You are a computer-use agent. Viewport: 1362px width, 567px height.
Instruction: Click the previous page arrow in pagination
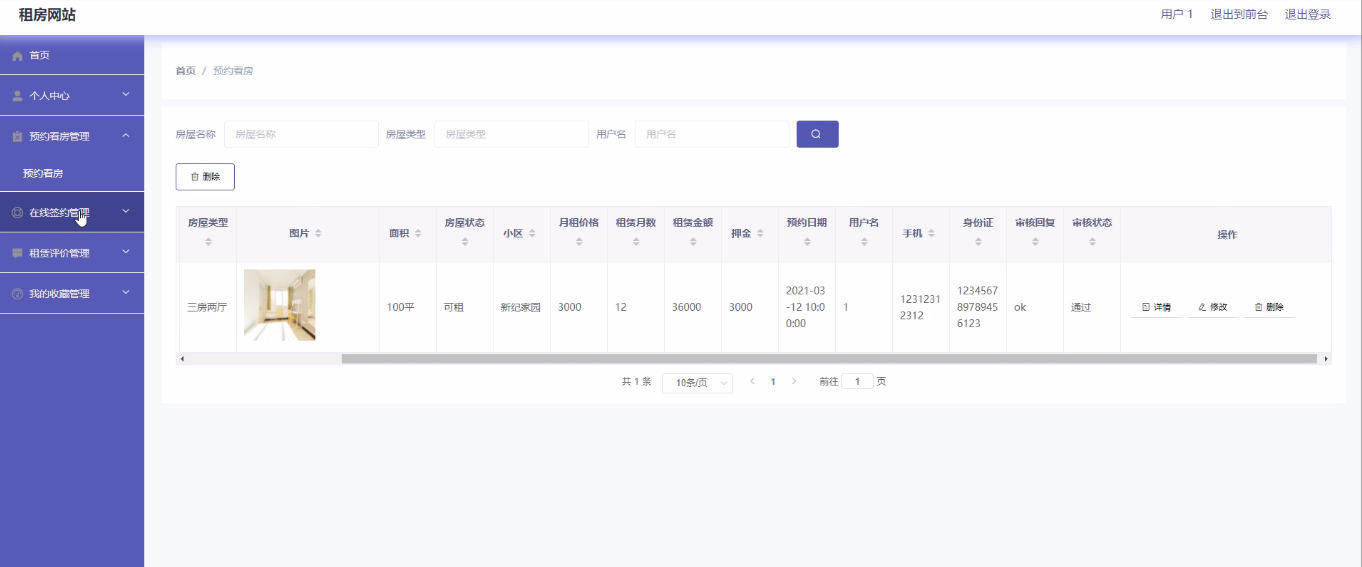(x=752, y=381)
